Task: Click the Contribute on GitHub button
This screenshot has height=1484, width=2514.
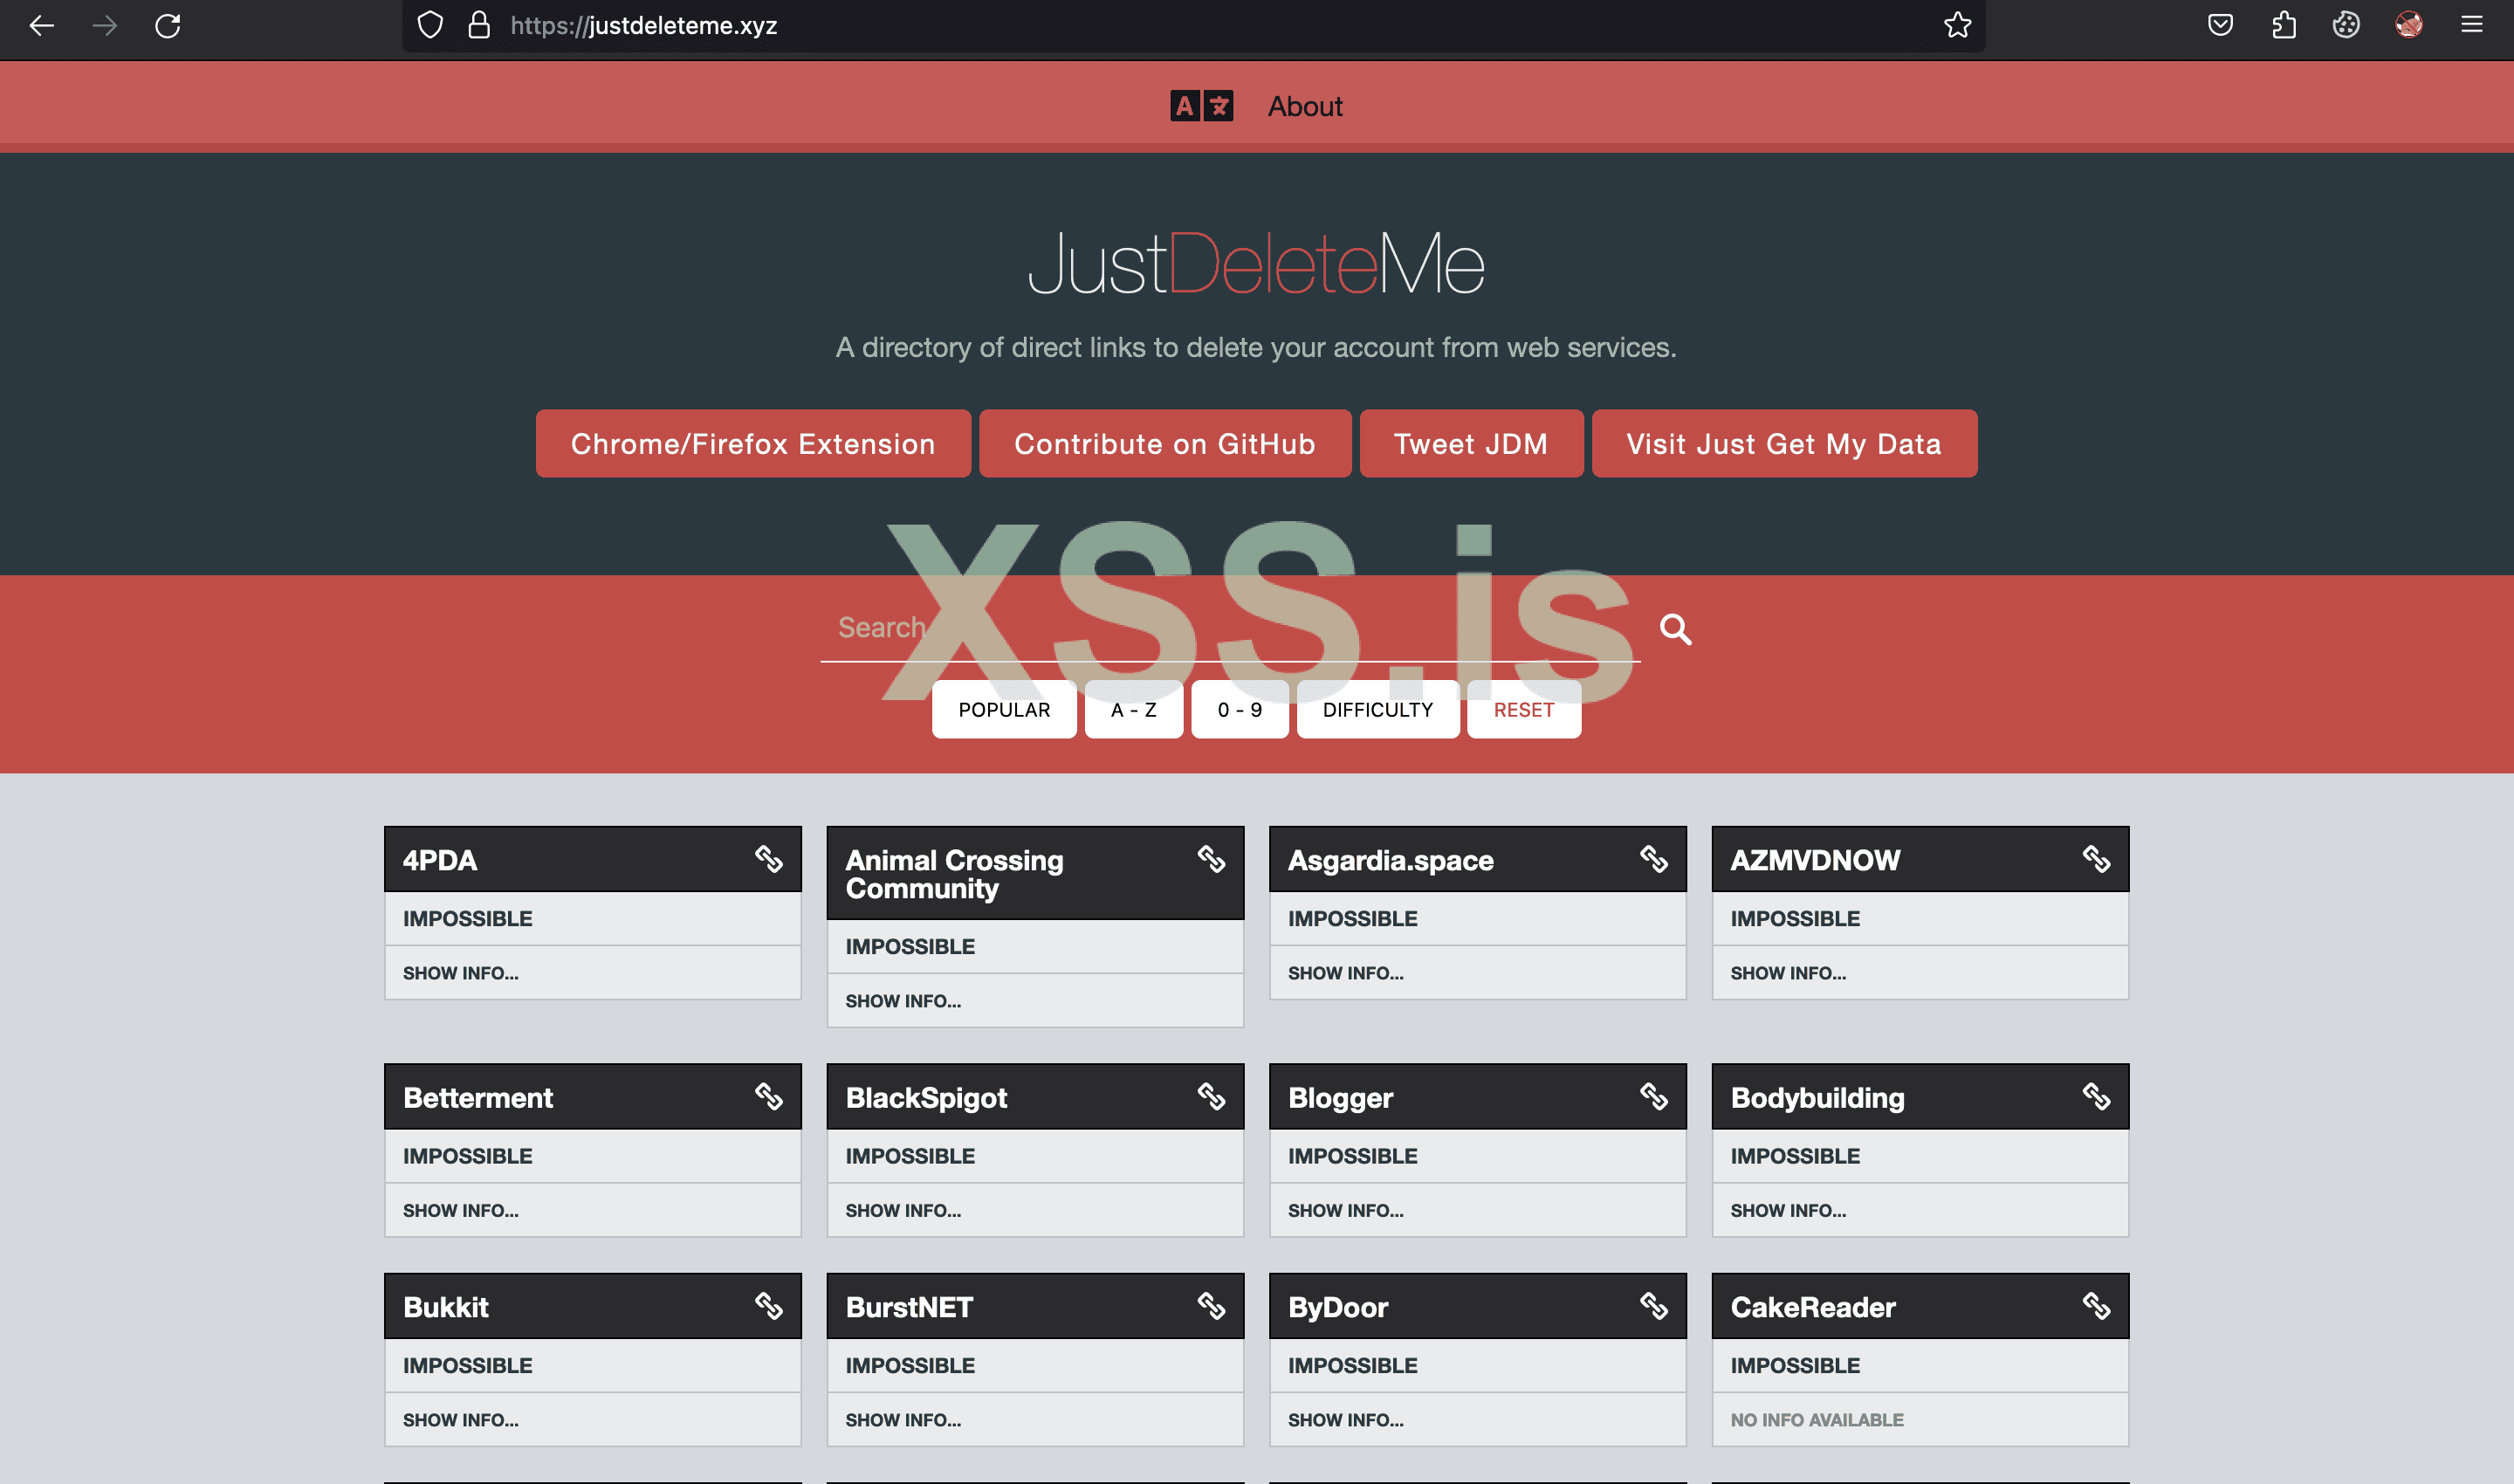Action: coord(1165,443)
